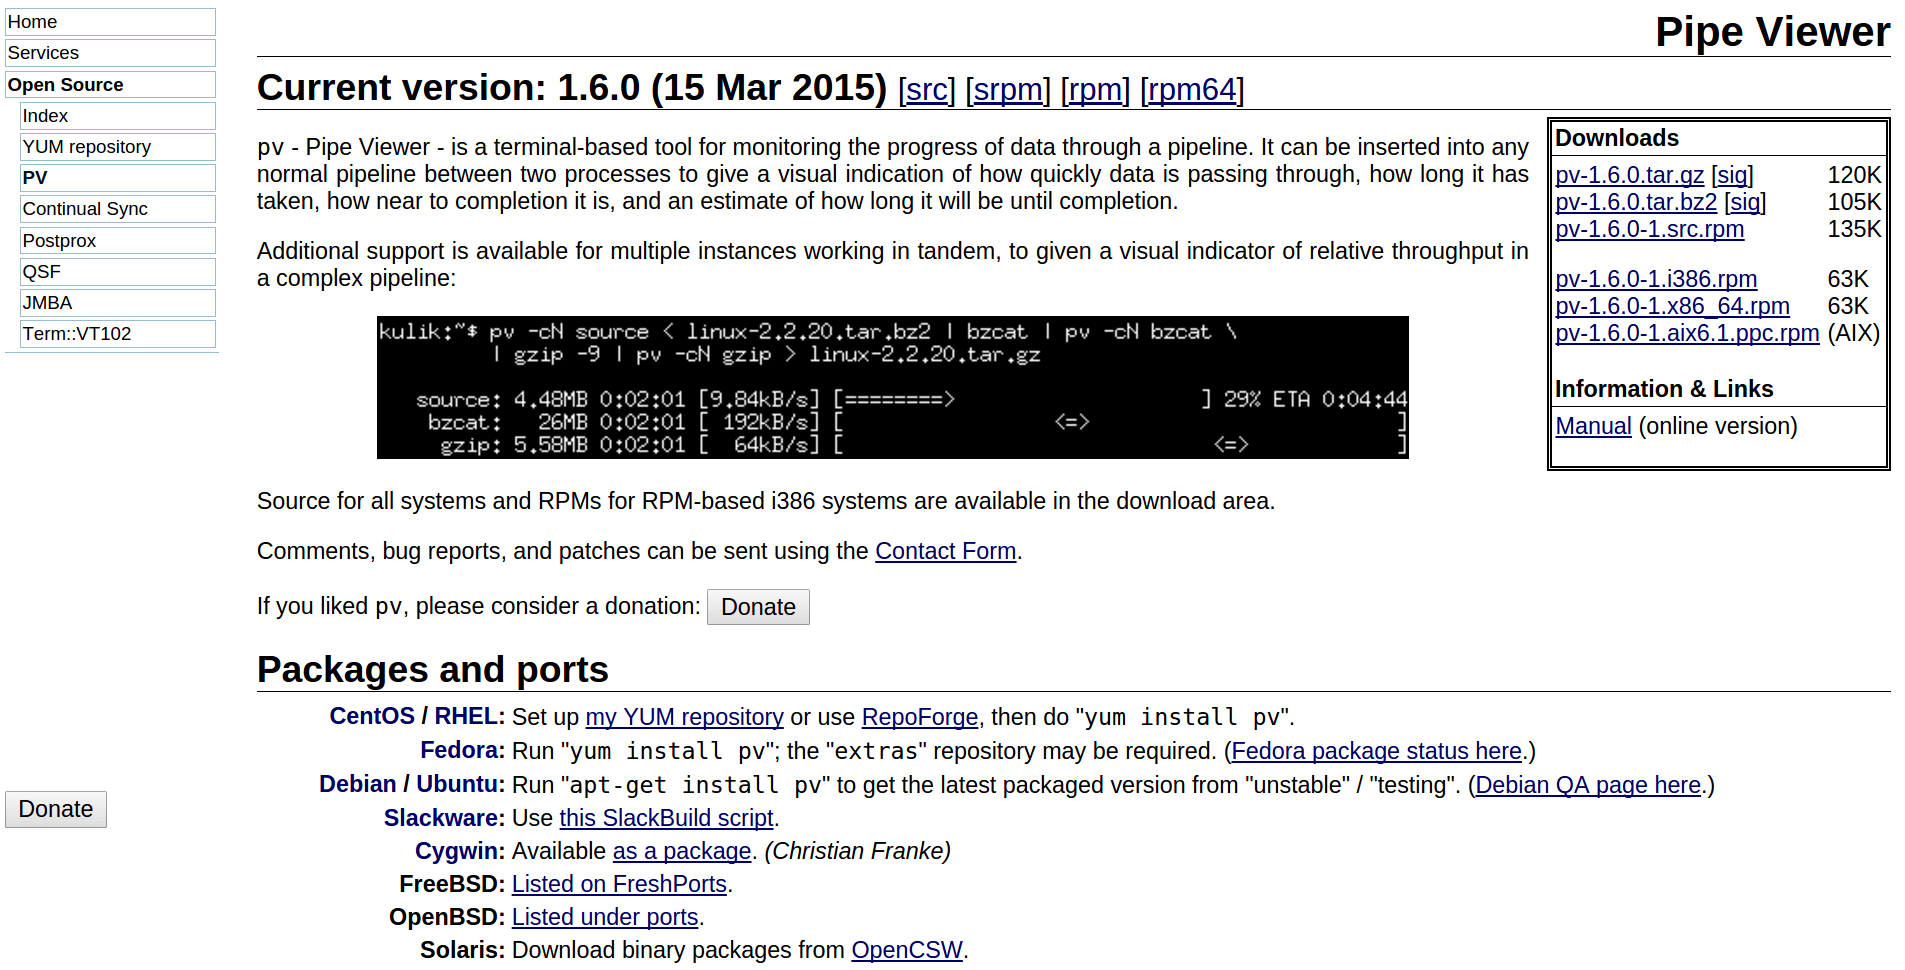The height and width of the screenshot is (970, 1905).
Task: Click the CentOS / RHEL label
Action: click(417, 717)
